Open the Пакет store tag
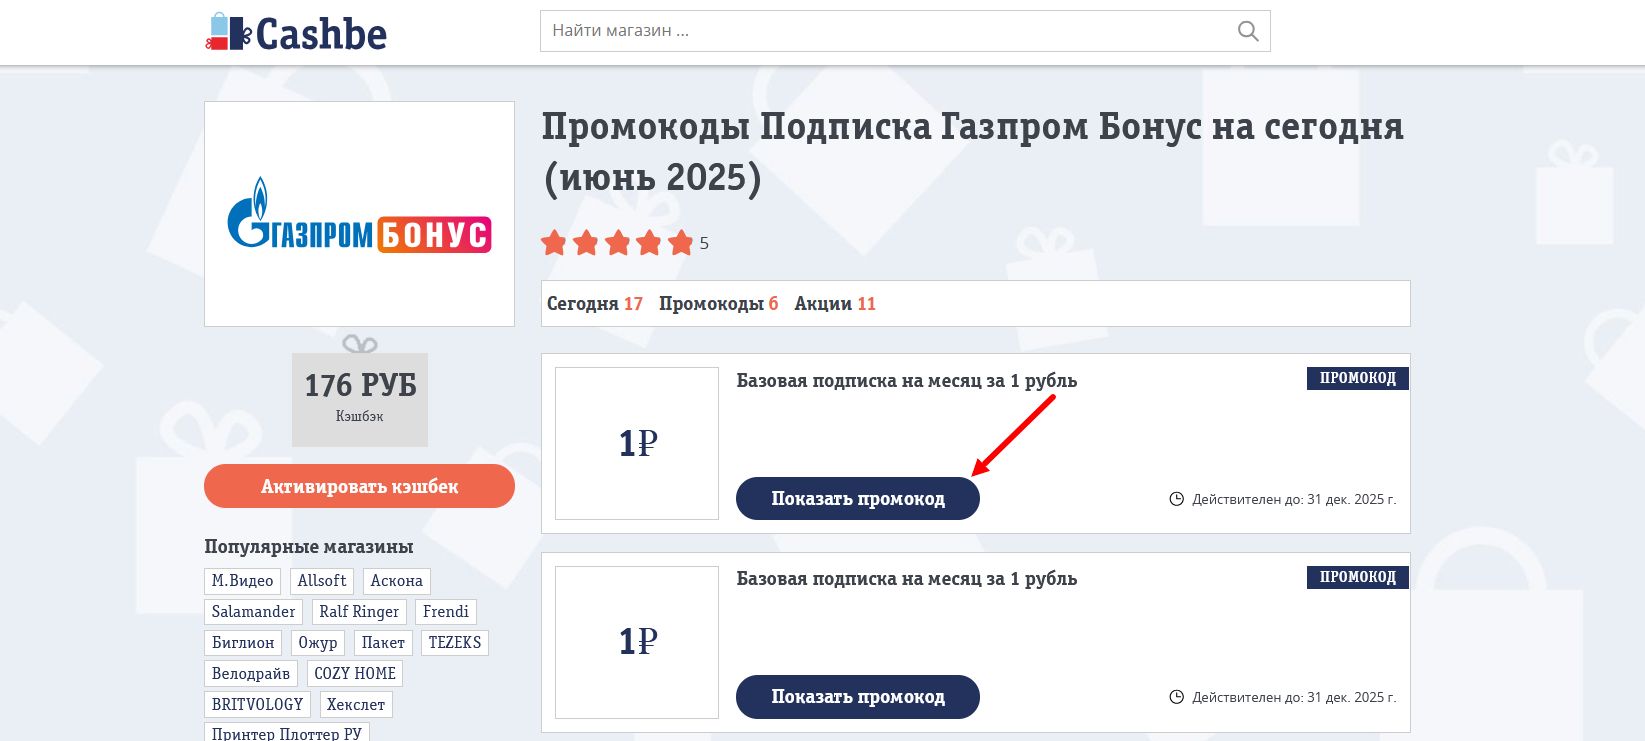Screen dimensions: 1645x741 383,643
